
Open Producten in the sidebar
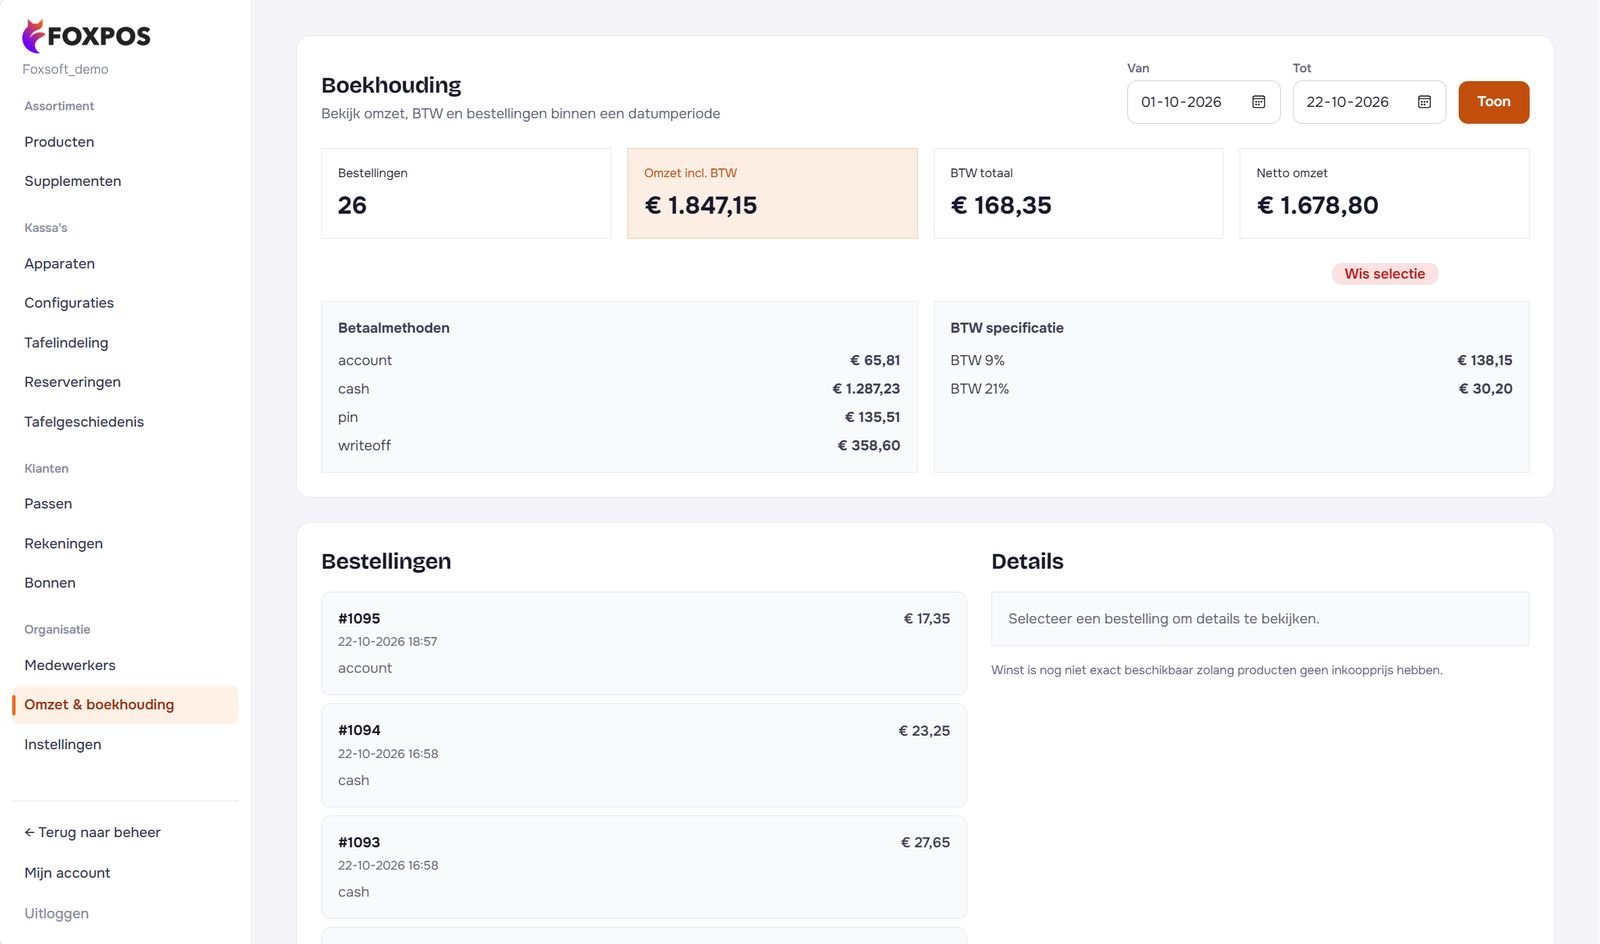[x=59, y=142]
